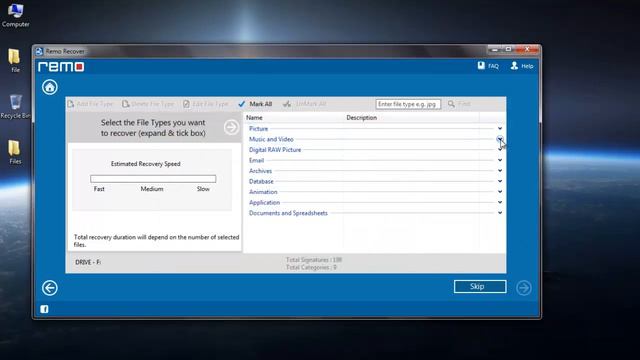Click the Remo logo

point(61,67)
